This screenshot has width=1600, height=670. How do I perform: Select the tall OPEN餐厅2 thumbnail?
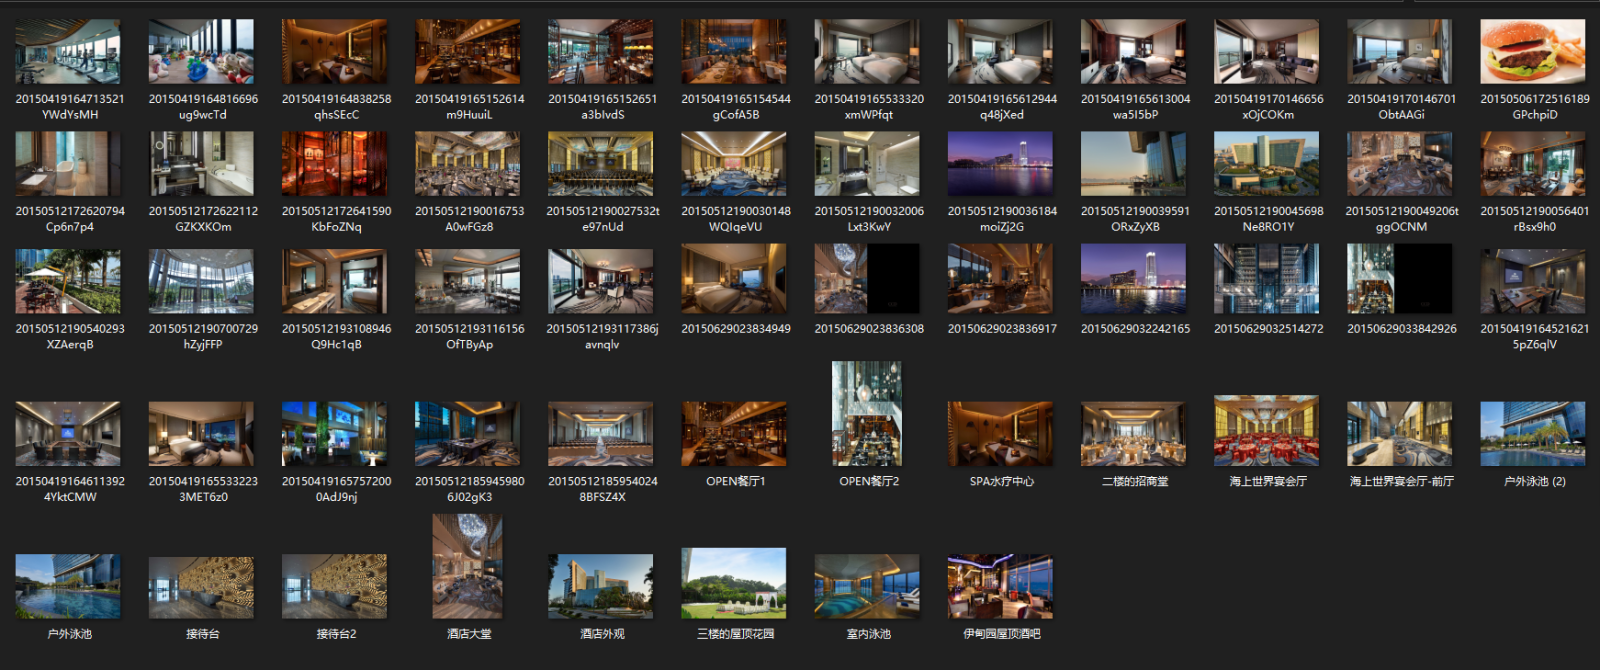(867, 414)
